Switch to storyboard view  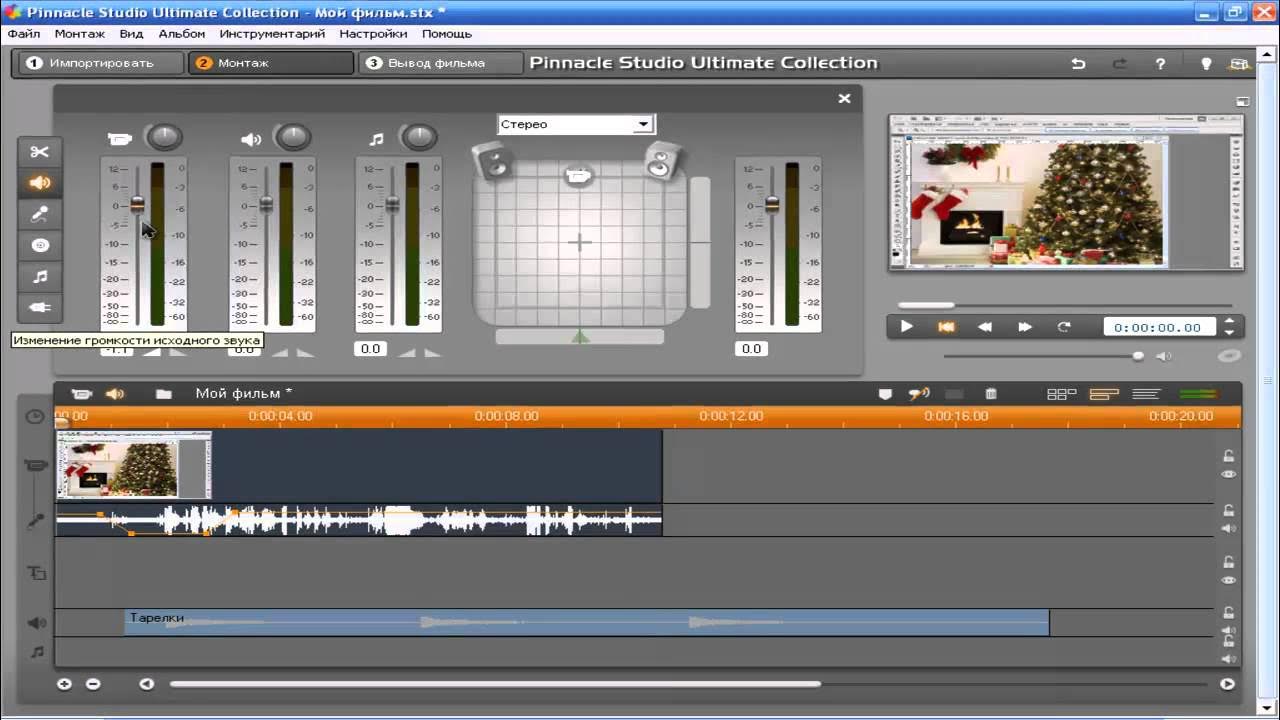point(1061,394)
